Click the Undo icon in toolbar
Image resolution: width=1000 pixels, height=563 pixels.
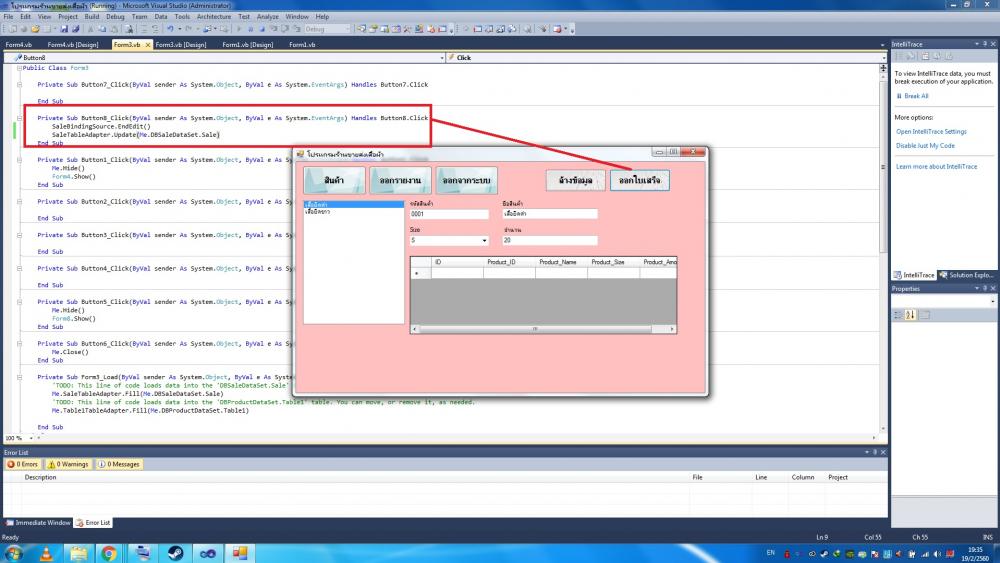pyautogui.click(x=170, y=29)
